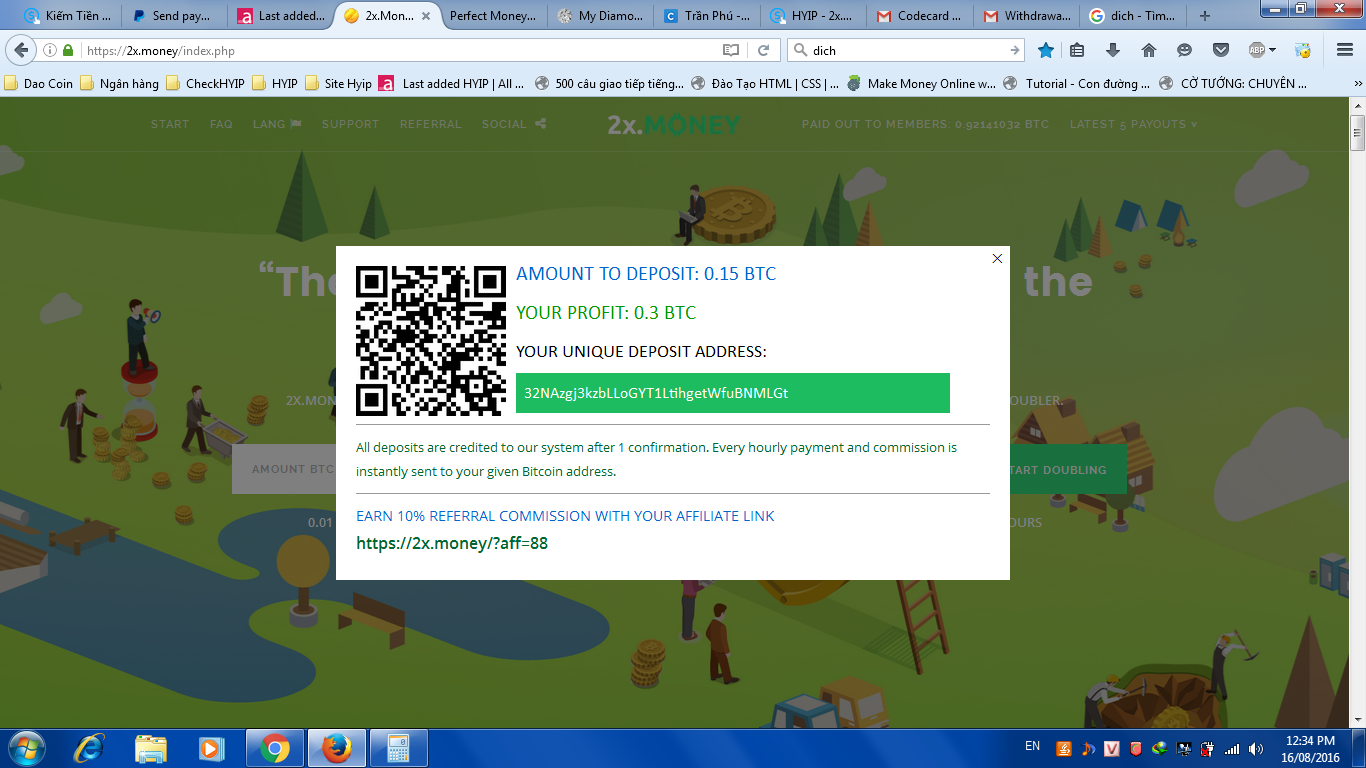Open the 'CỜ TƯỚNG: CHUYÊN' bookmark

pos(1233,84)
